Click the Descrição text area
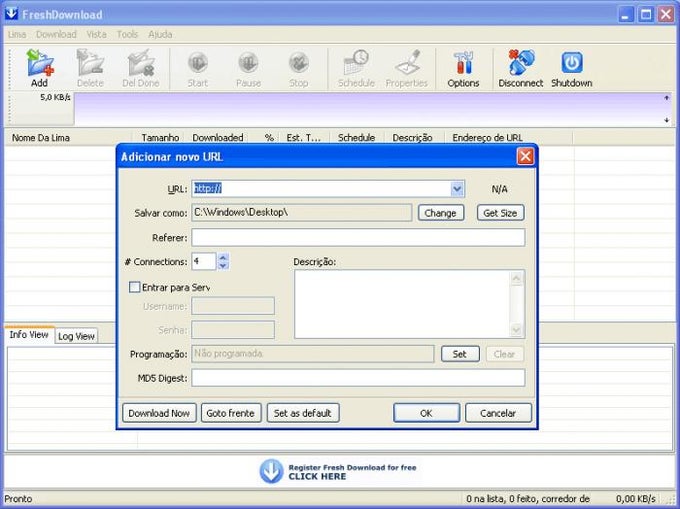 click(x=402, y=304)
